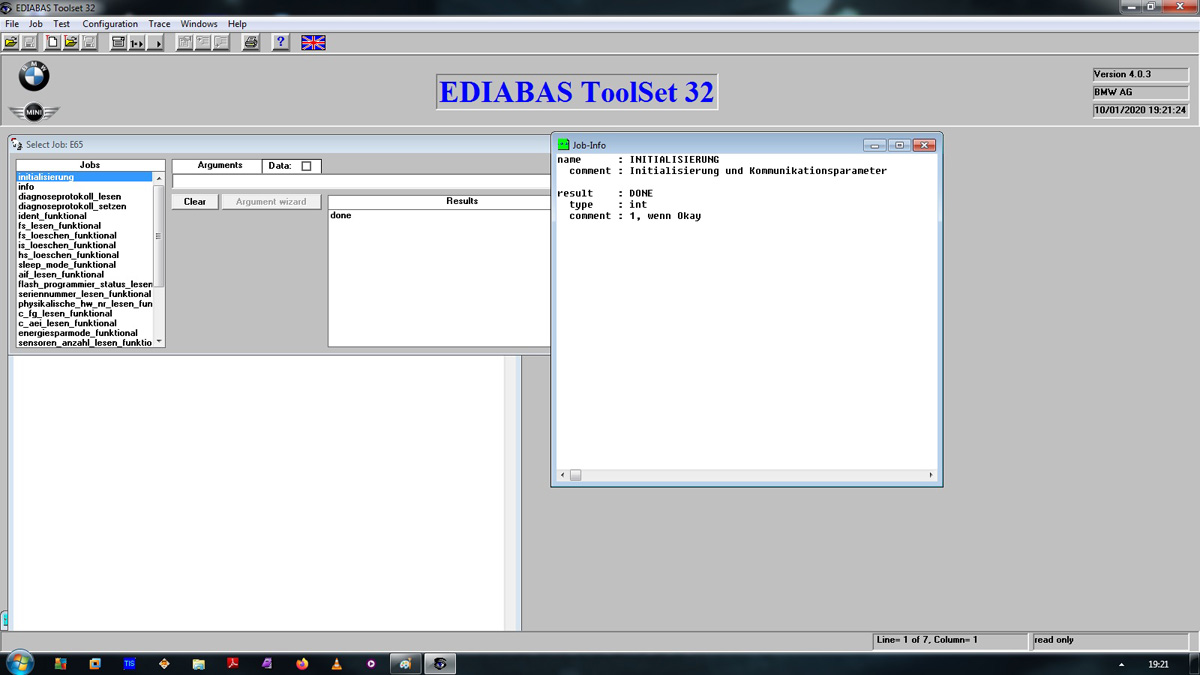Select the 'energiesparmode_funktional' job
Image resolution: width=1200 pixels, height=675 pixels.
pos(85,333)
